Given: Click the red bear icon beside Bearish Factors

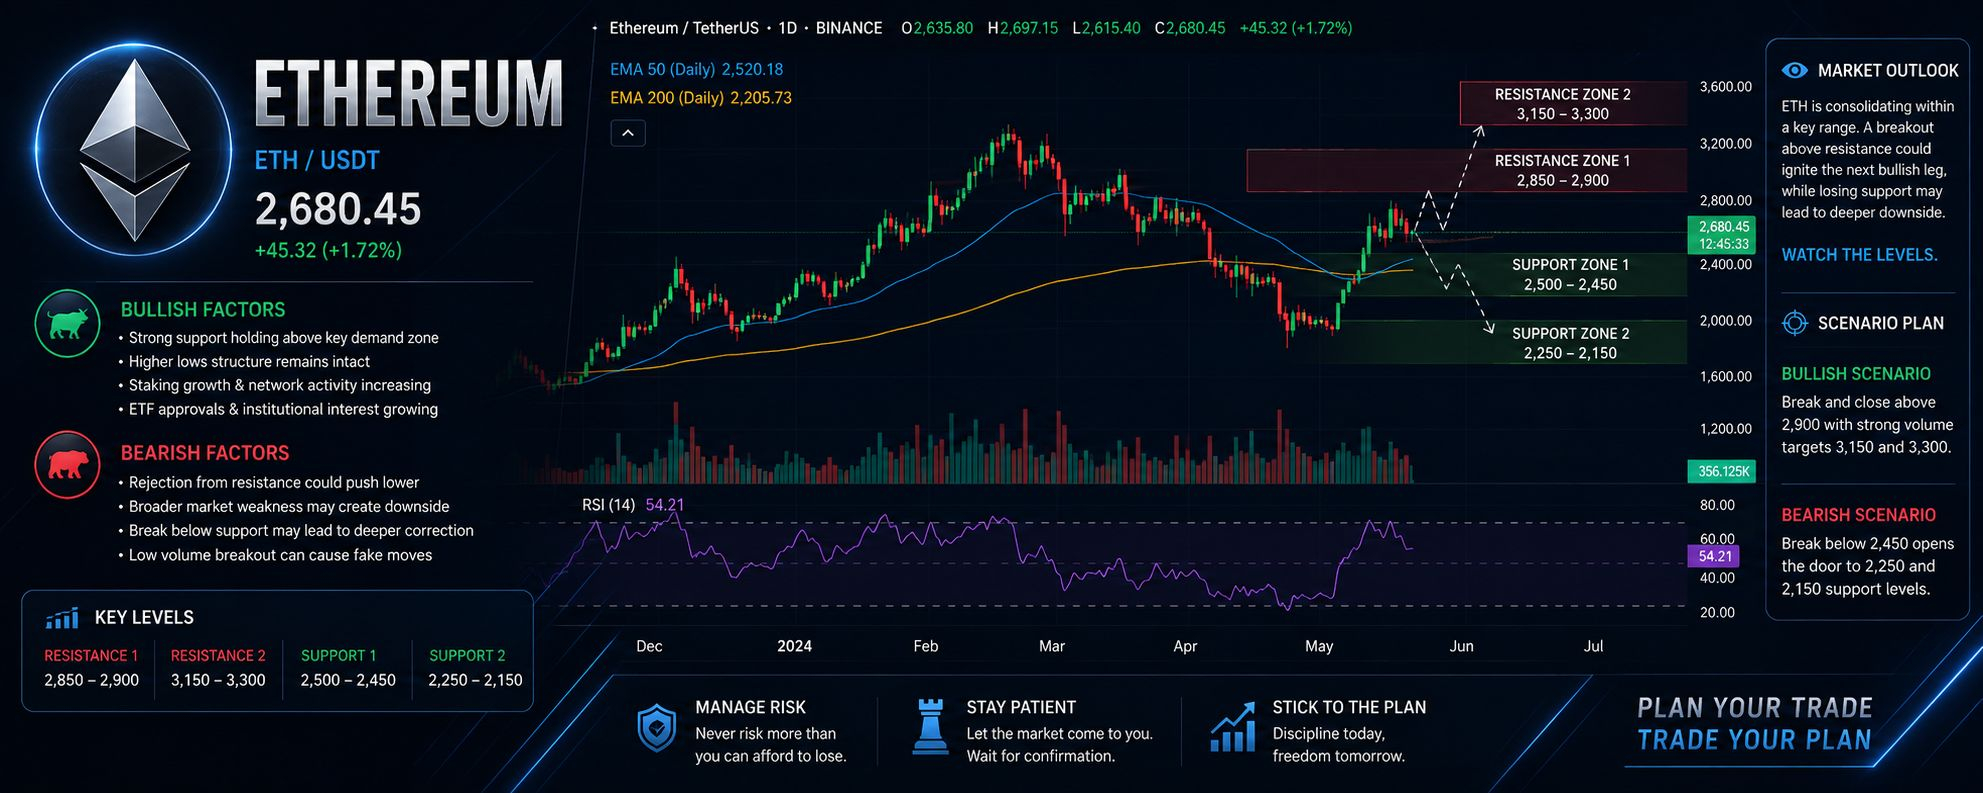Looking at the screenshot, I should click(x=68, y=465).
